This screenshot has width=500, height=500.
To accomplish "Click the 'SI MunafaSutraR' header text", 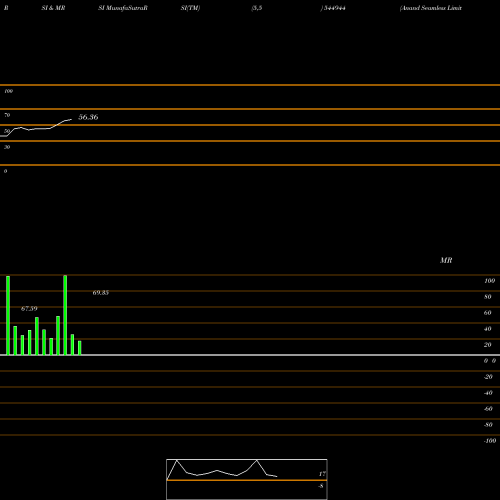I will pyautogui.click(x=123, y=8).
